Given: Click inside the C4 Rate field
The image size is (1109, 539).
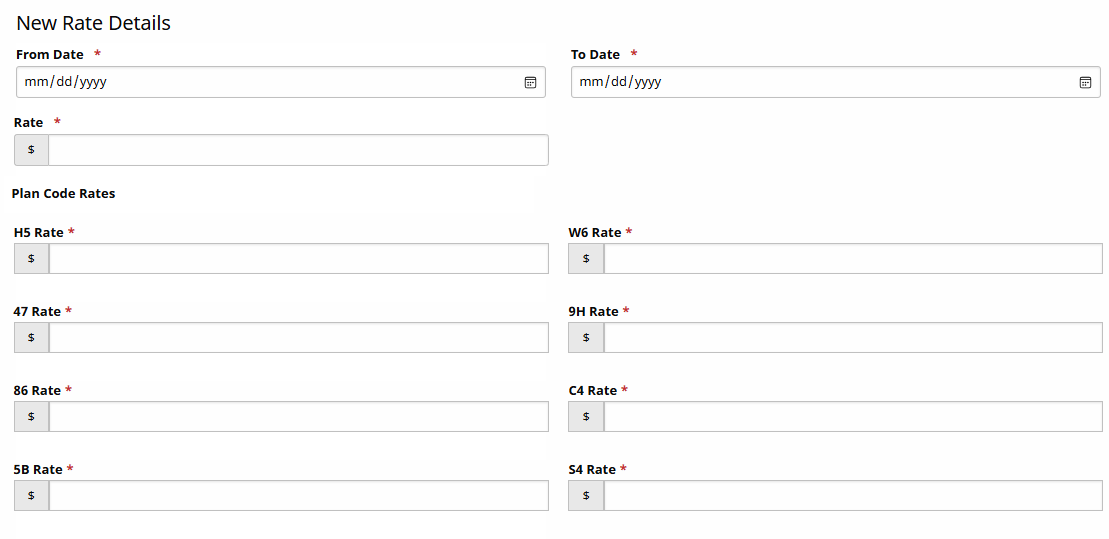Looking at the screenshot, I should click(853, 416).
